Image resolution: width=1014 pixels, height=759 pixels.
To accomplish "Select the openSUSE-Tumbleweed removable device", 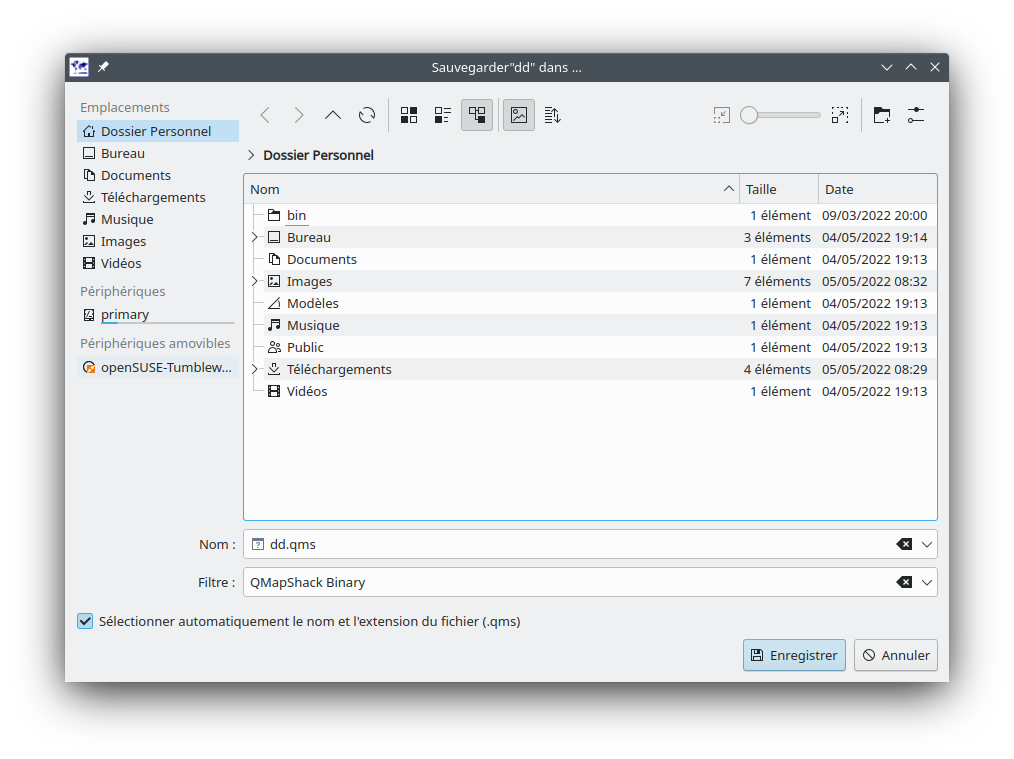I will [x=158, y=367].
